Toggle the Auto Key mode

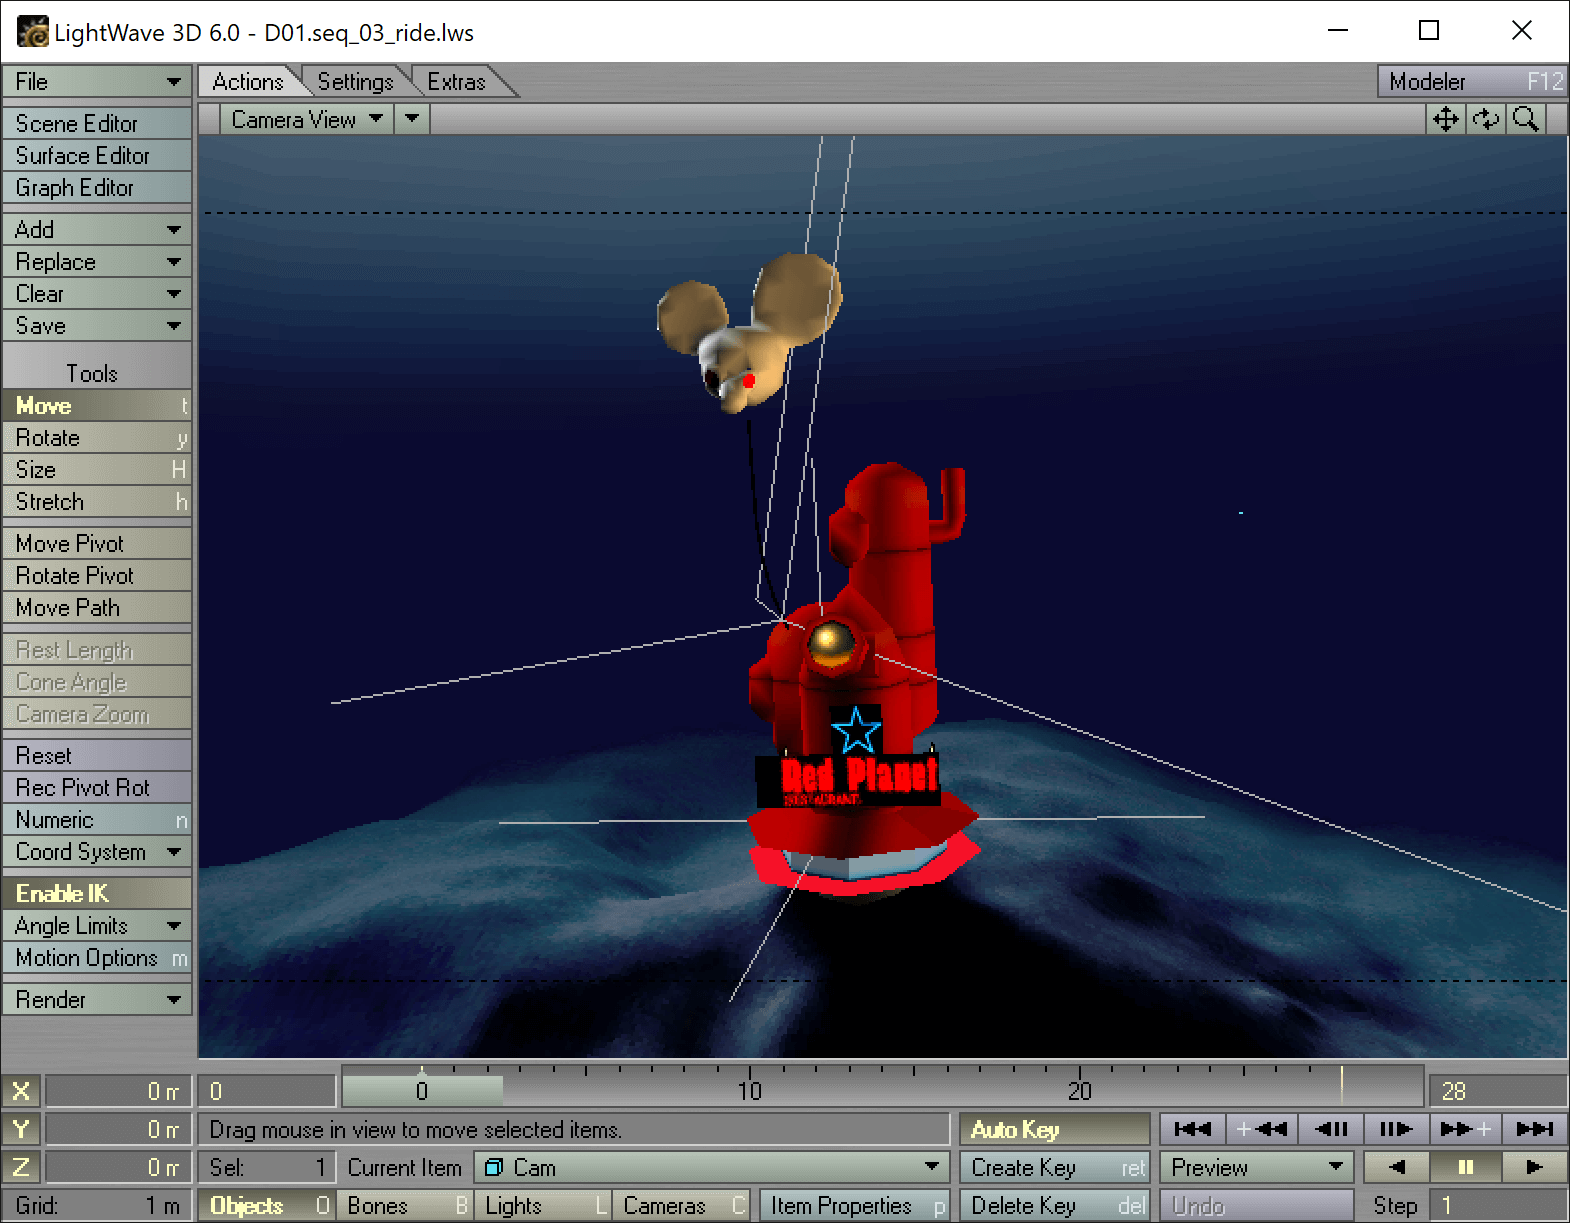click(x=1054, y=1129)
